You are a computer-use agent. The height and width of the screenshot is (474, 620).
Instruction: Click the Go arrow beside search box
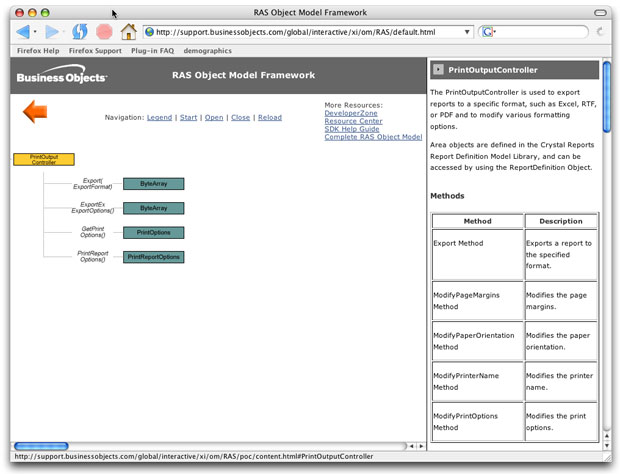pyautogui.click(x=600, y=32)
